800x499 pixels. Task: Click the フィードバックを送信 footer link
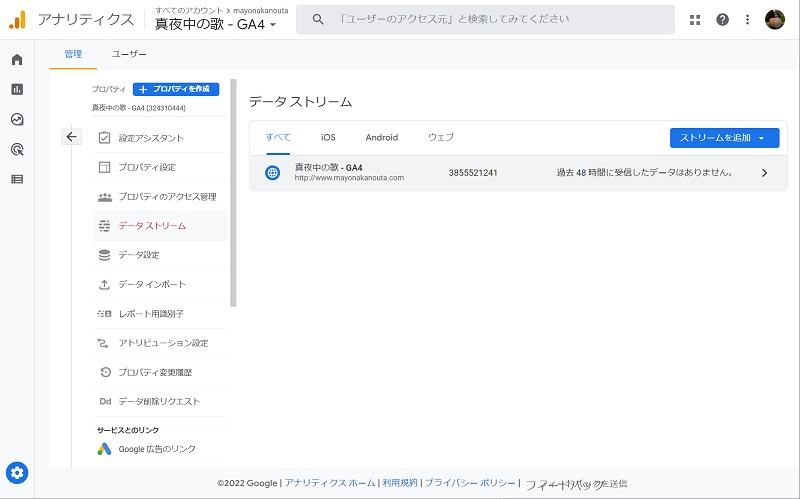(x=576, y=484)
